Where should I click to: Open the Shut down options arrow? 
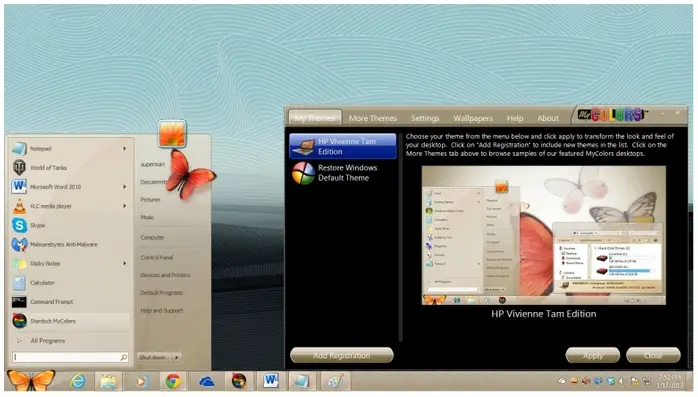click(177, 357)
